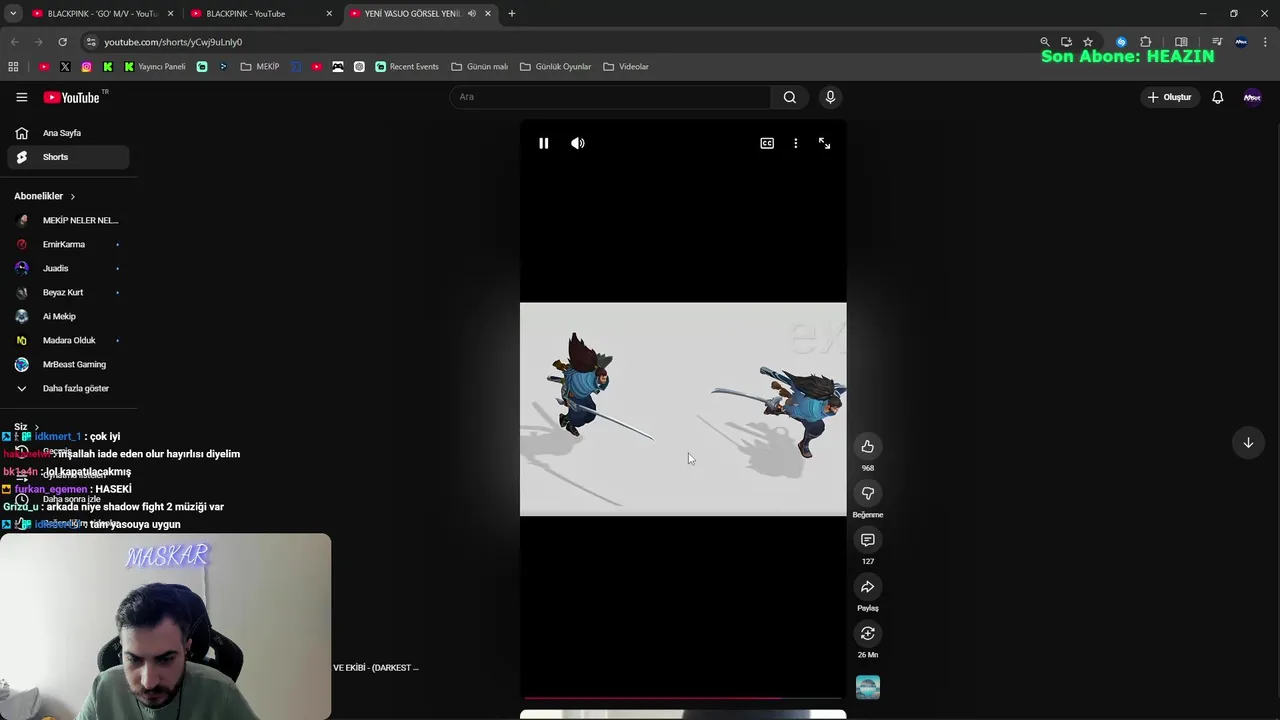The height and width of the screenshot is (720, 1280).
Task: Expand the Abonelikler section
Action: (x=45, y=196)
